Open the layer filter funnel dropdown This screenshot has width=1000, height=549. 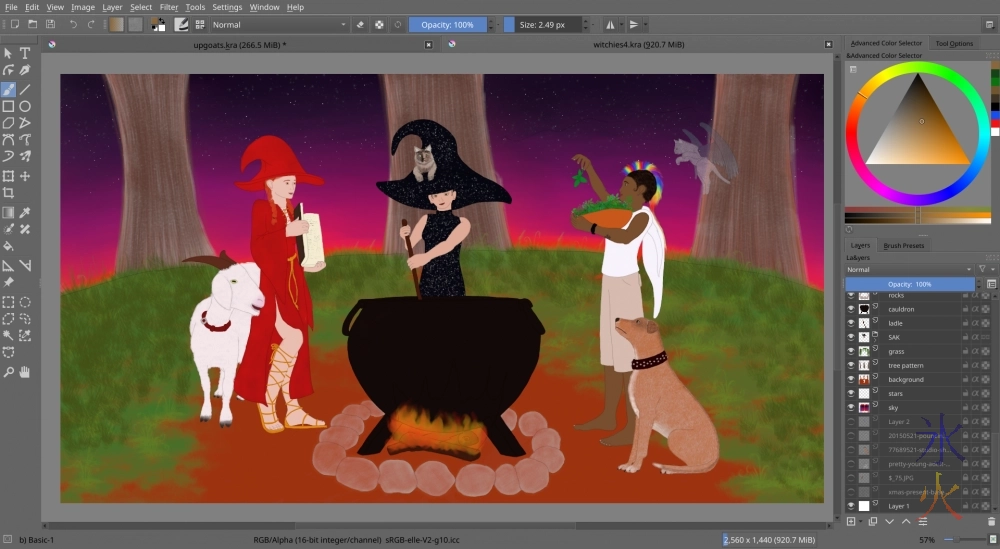coord(983,269)
